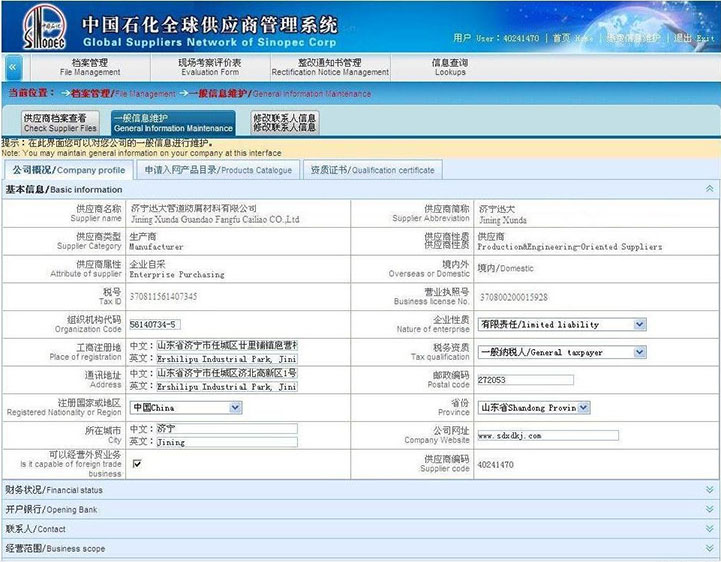Expand the Contact section
Screen dimensions: 721x562
[x=709, y=528]
